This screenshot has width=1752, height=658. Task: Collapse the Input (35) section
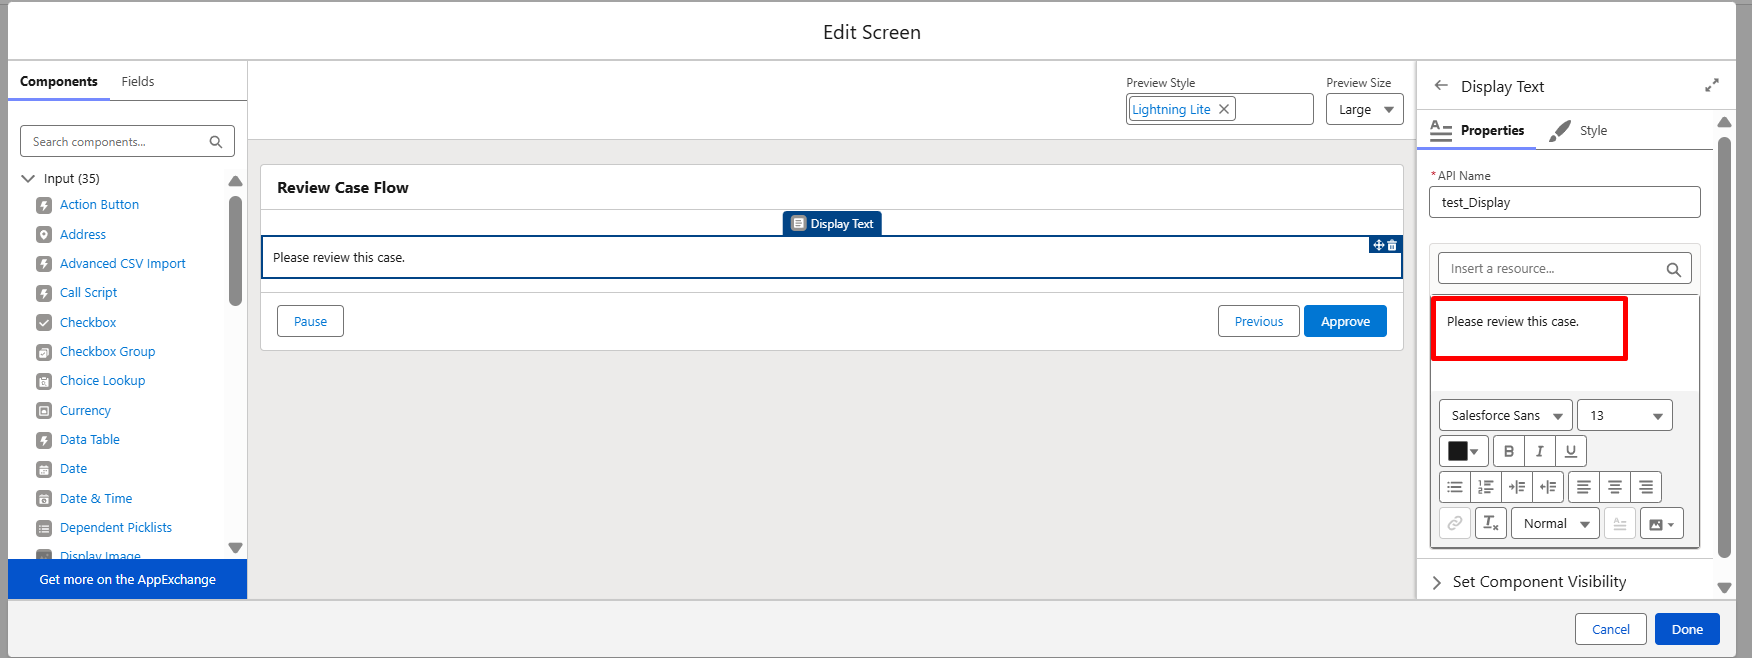28,178
